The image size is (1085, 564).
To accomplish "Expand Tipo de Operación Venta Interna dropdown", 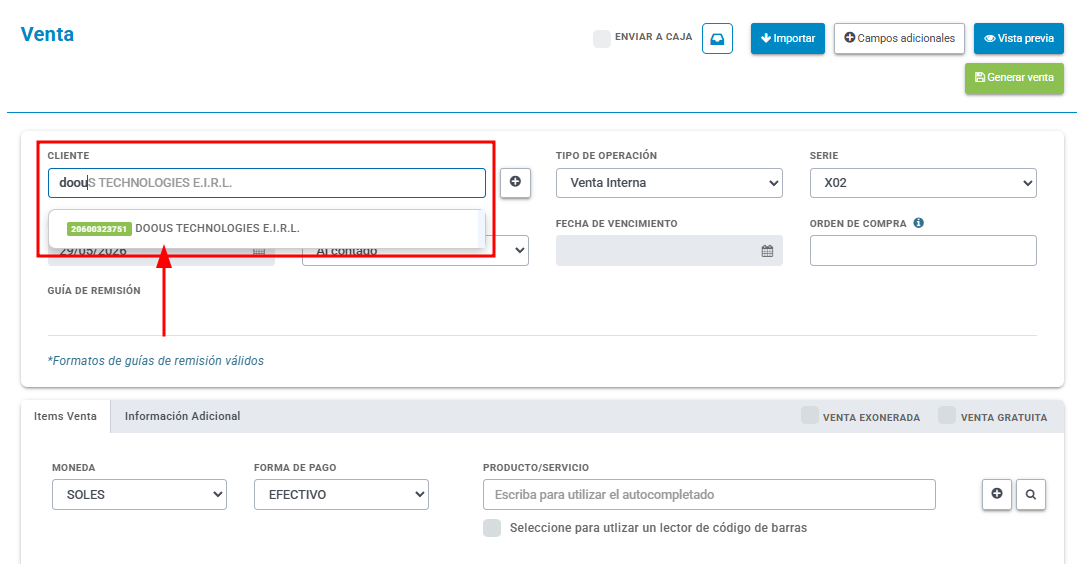I will [669, 183].
